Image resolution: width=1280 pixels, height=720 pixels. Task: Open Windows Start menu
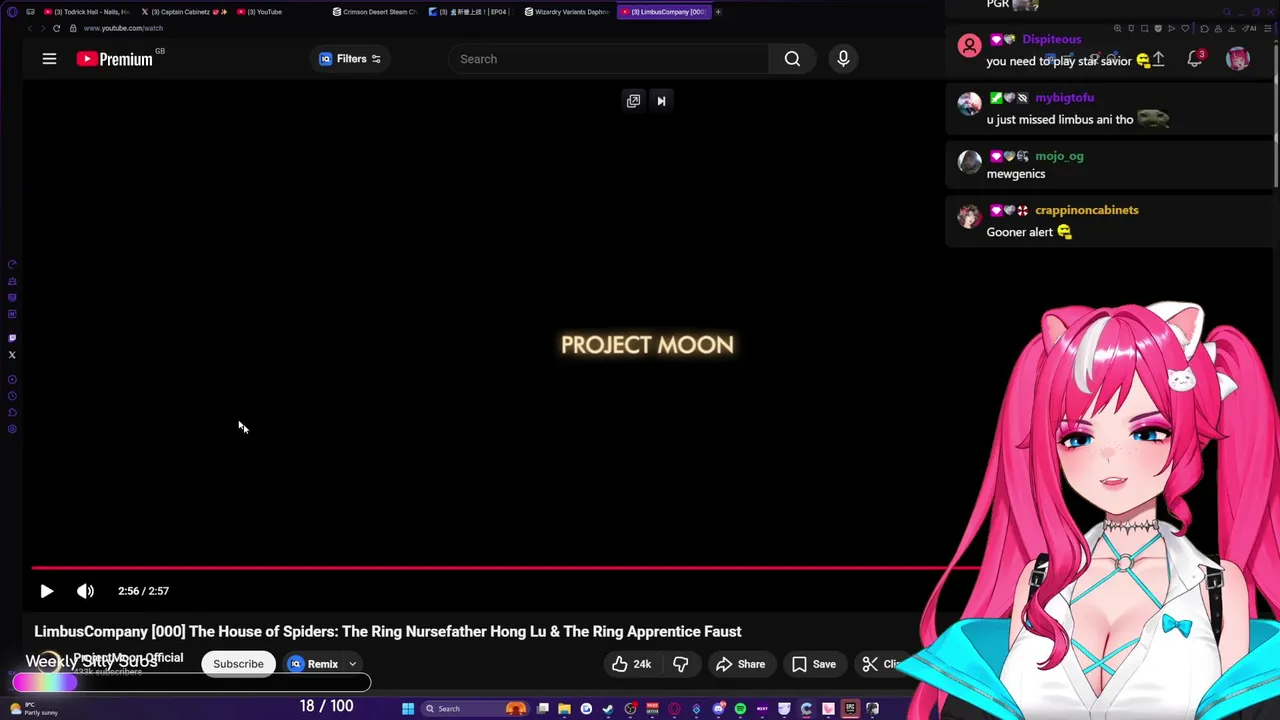click(408, 709)
